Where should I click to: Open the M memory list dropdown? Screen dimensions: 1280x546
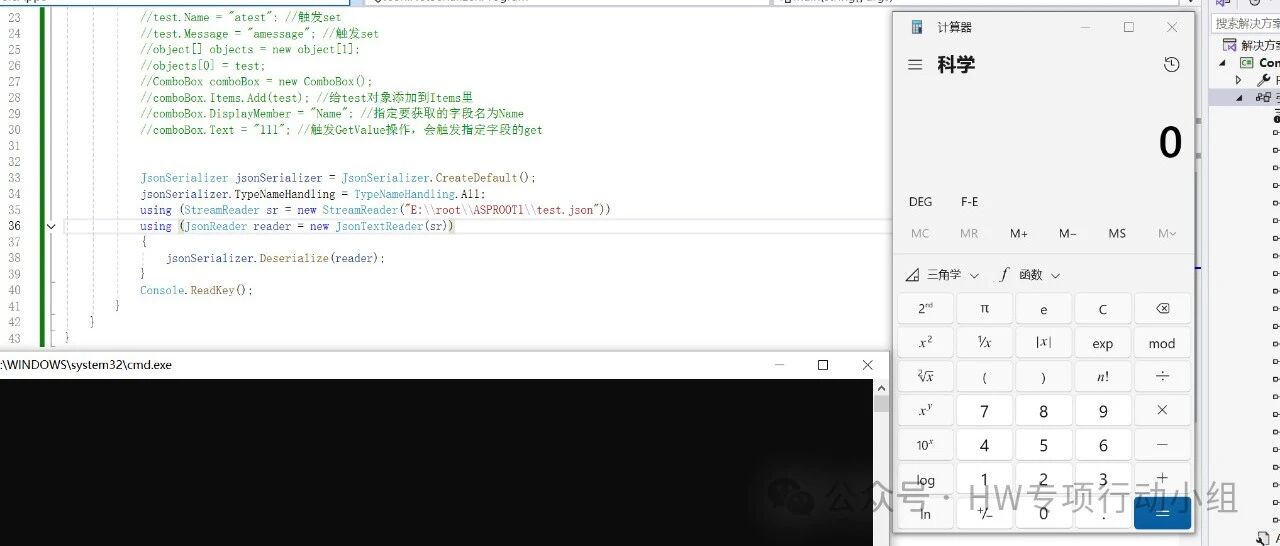pos(1166,233)
